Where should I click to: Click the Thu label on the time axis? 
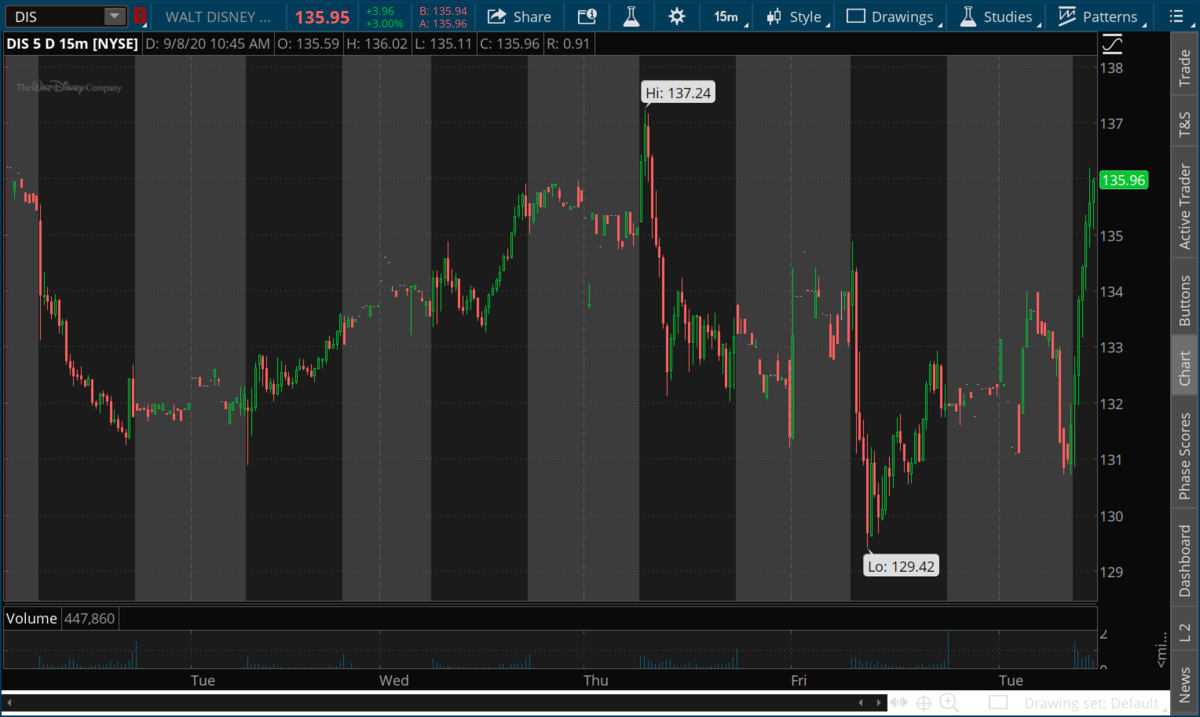pos(596,681)
